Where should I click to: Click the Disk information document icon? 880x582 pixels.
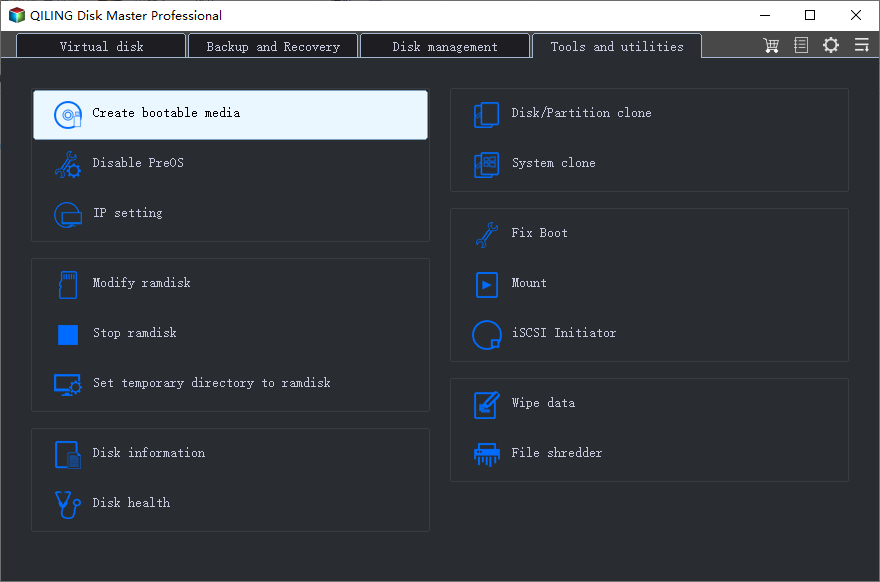pos(68,455)
